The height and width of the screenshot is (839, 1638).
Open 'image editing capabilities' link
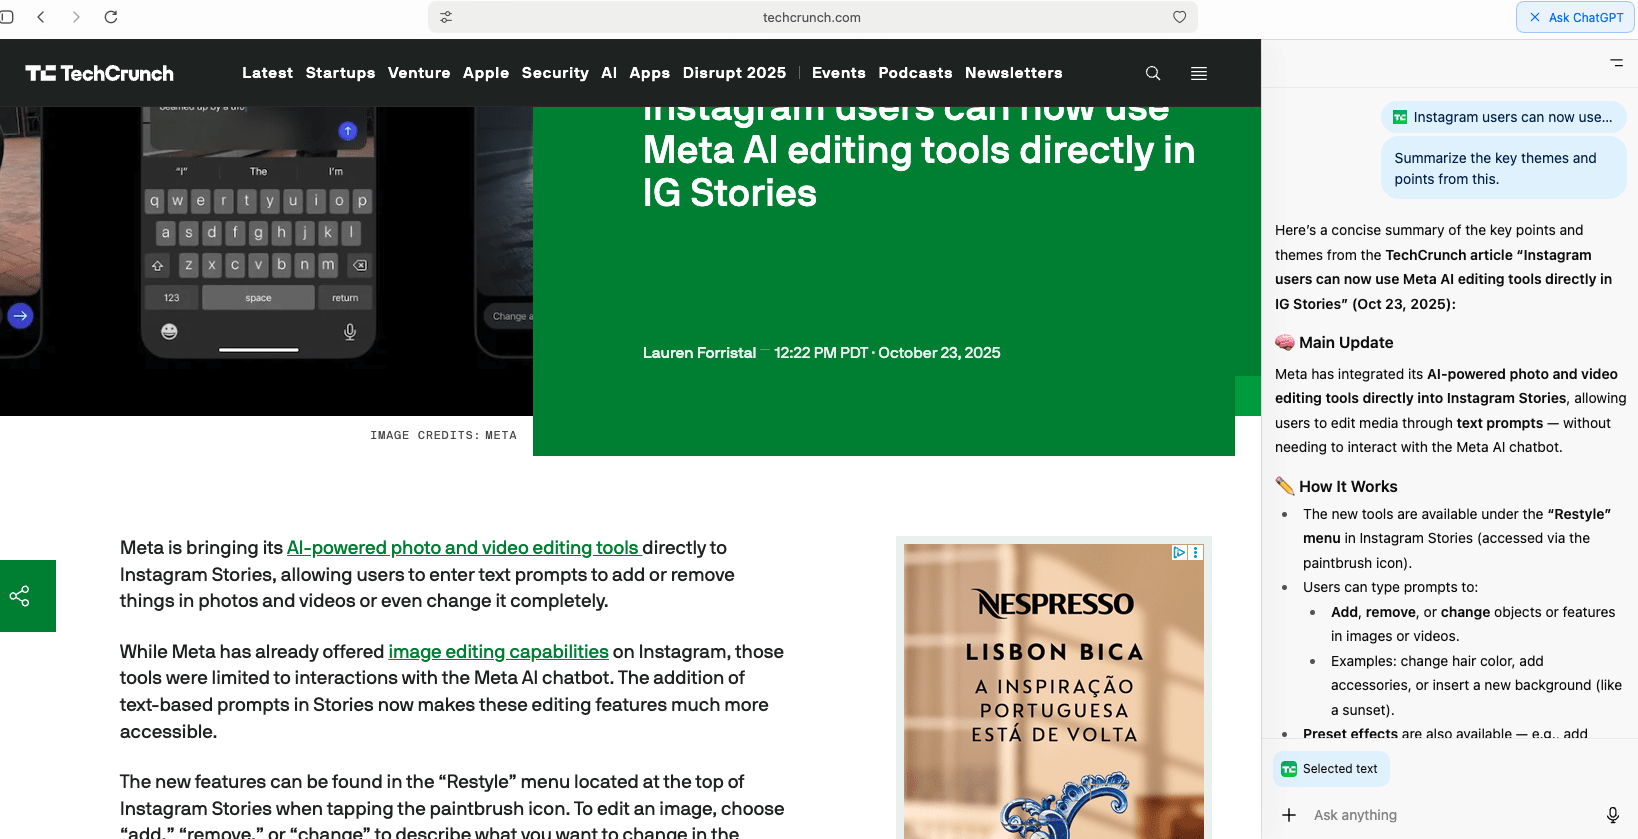tap(498, 652)
